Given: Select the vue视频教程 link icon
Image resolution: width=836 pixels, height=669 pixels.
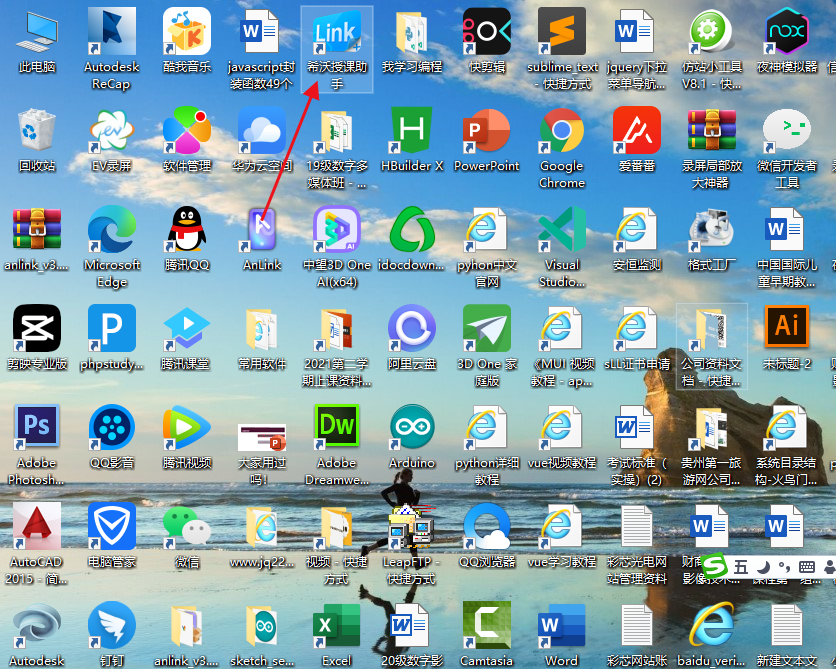Looking at the screenshot, I should tap(561, 428).
